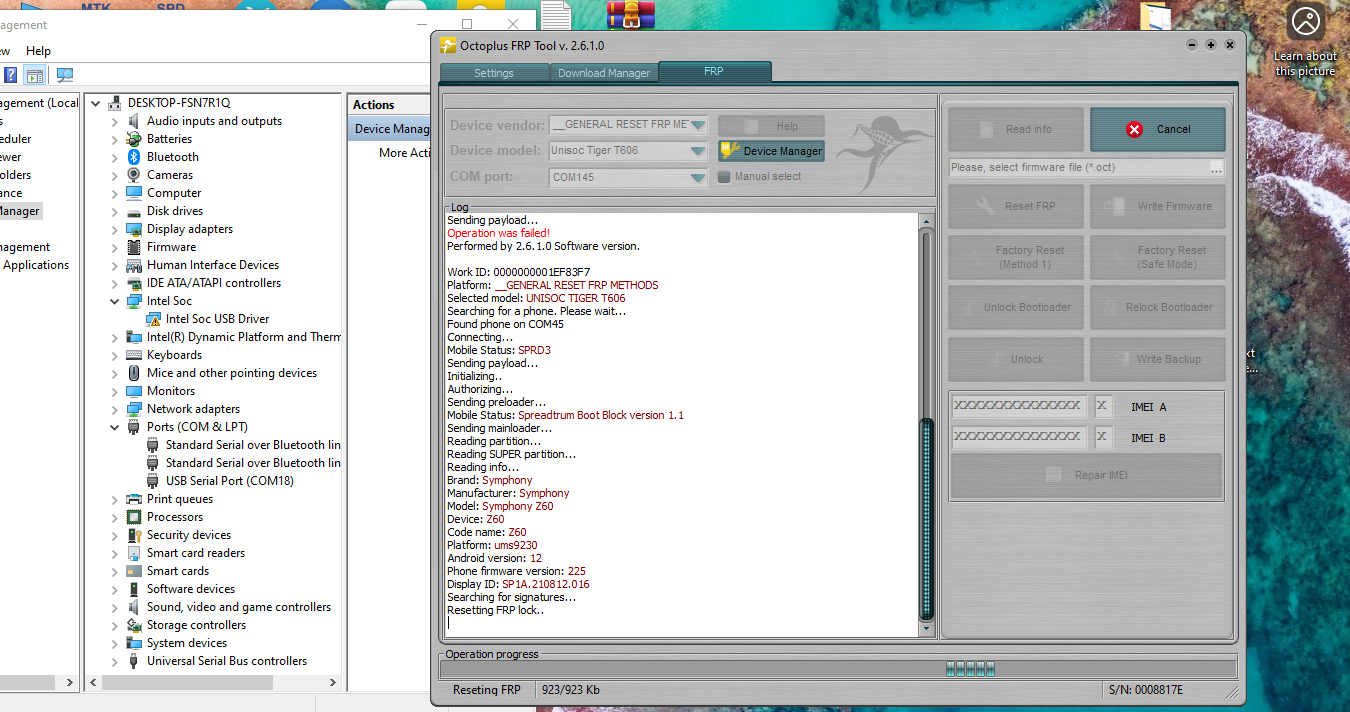Collapse the Ports (COM & LPT) node
The width and height of the screenshot is (1350, 712).
pos(114,428)
